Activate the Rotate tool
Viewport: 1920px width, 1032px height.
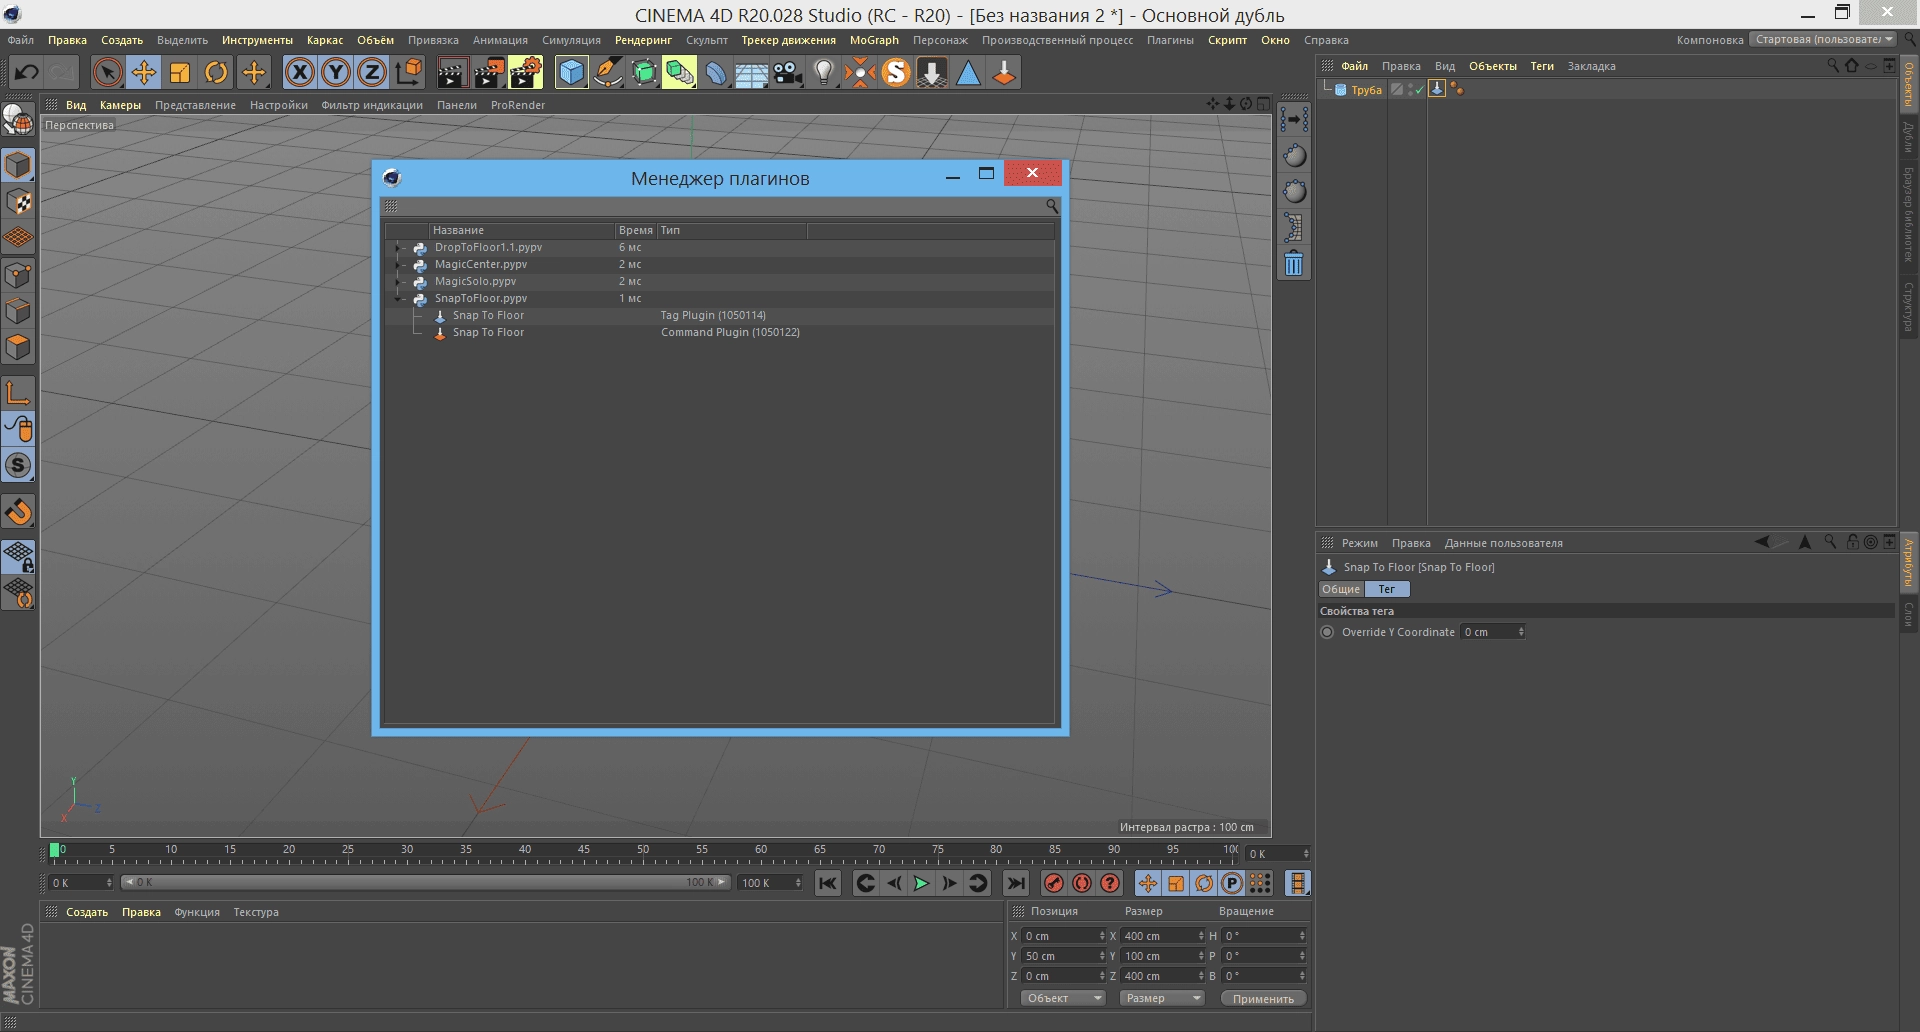[x=216, y=72]
